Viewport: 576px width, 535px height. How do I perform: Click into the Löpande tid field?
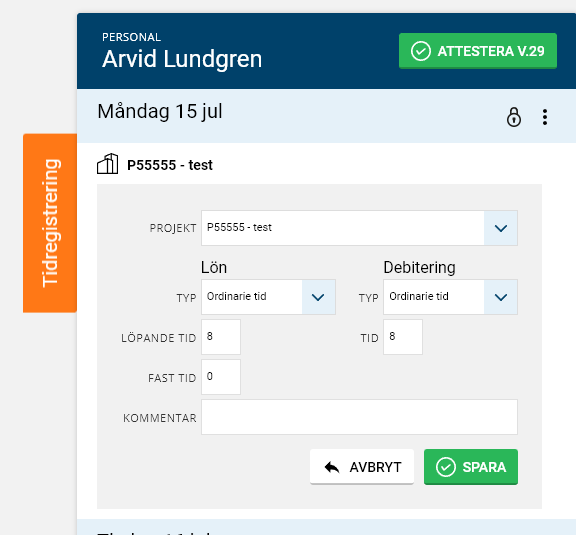[221, 337]
